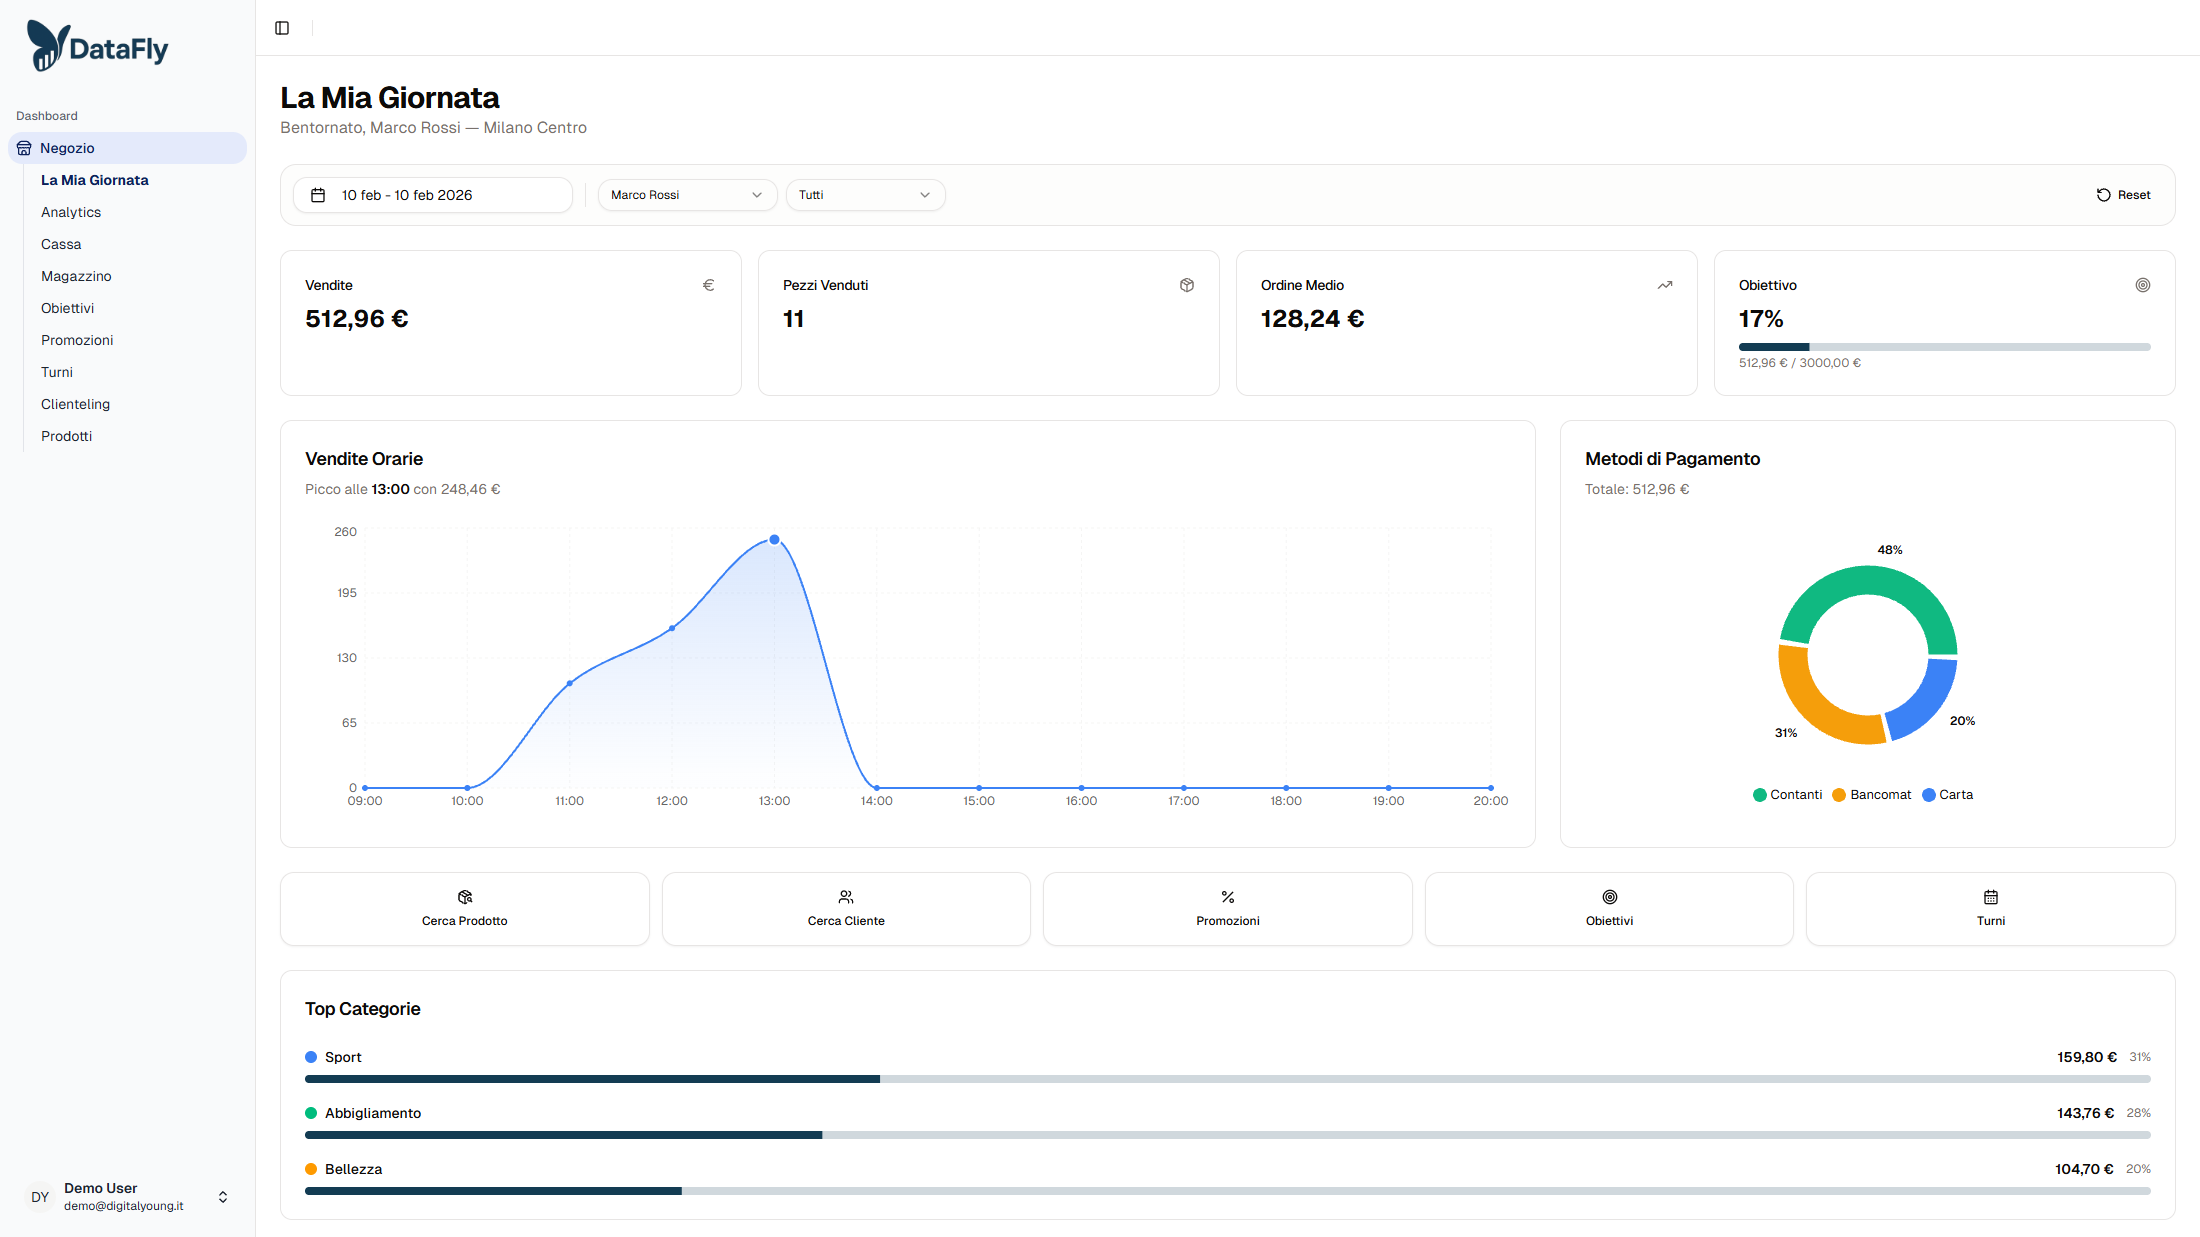2200x1237 pixels.
Task: Toggle the sidebar panel icon
Action: click(x=282, y=28)
